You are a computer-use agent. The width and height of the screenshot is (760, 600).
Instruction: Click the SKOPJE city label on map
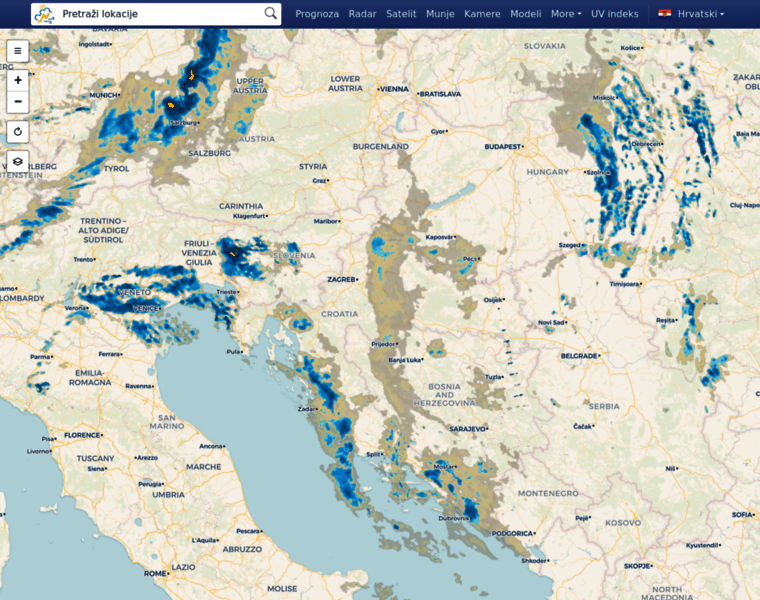[x=637, y=566]
